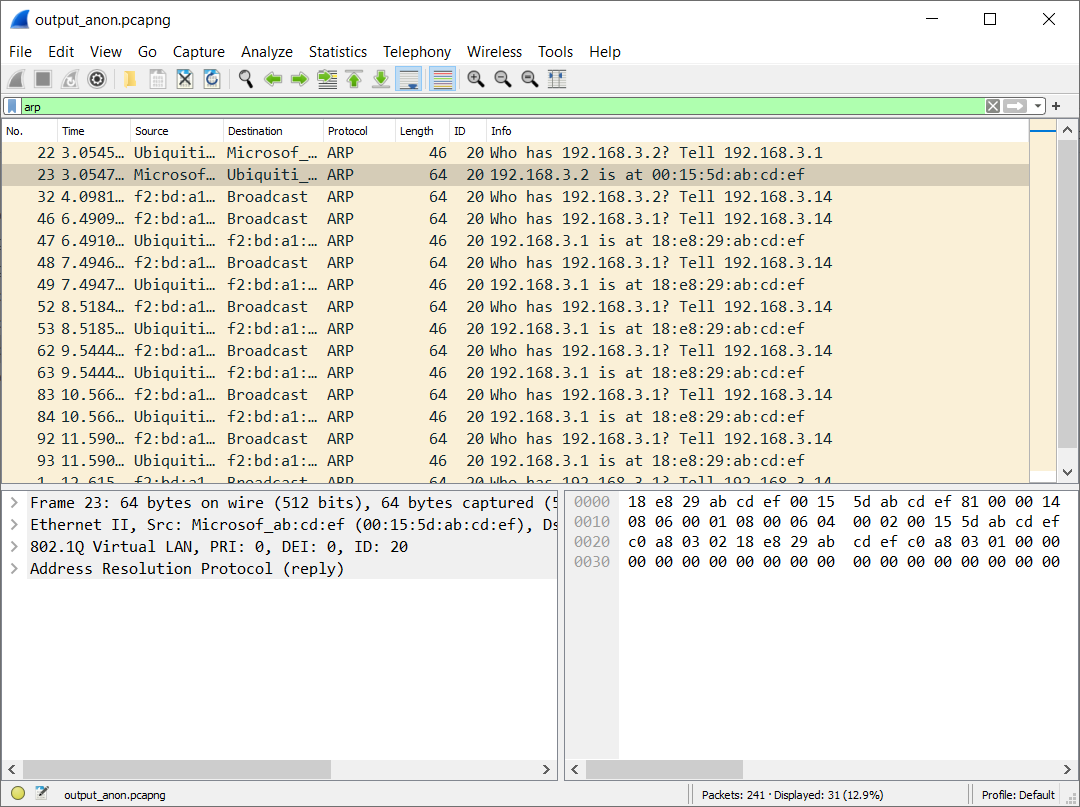The width and height of the screenshot is (1080, 807).
Task: Toggle auto scroll during live capture
Action: click(x=408, y=79)
